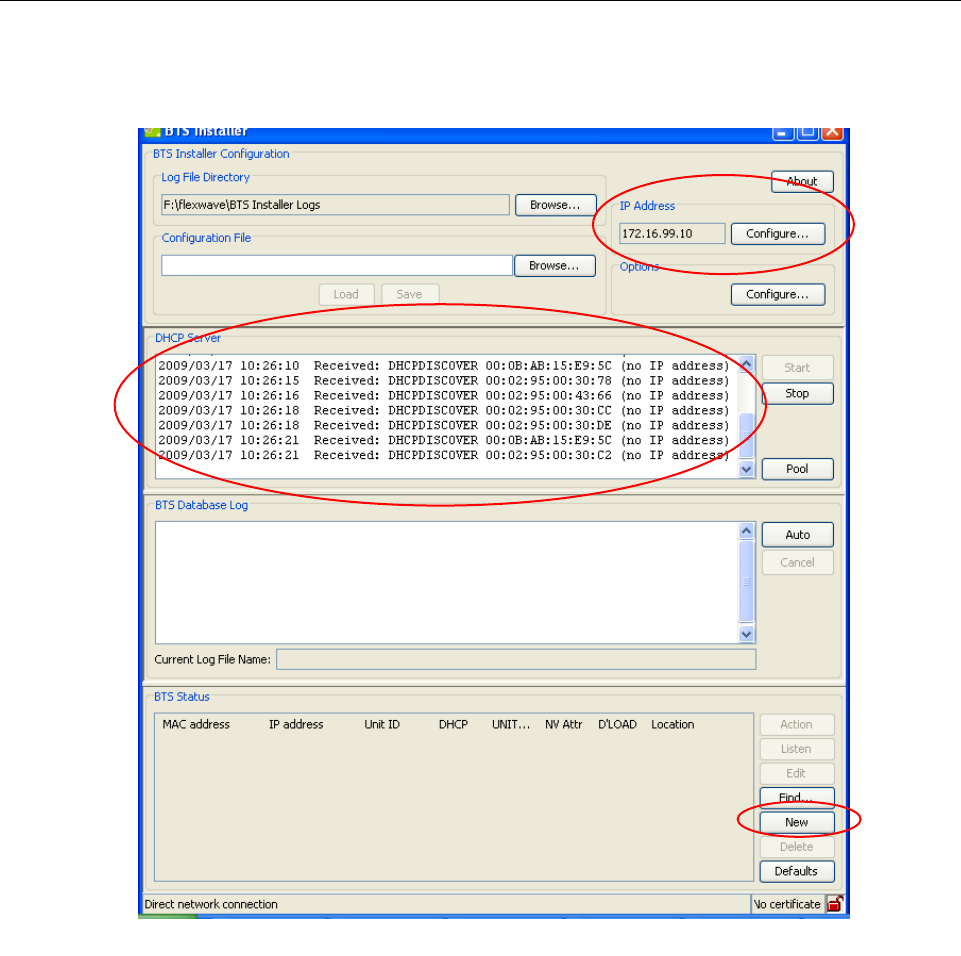Browse for a Configuration File
Viewport: 961px width, 956px height.
click(x=554, y=265)
